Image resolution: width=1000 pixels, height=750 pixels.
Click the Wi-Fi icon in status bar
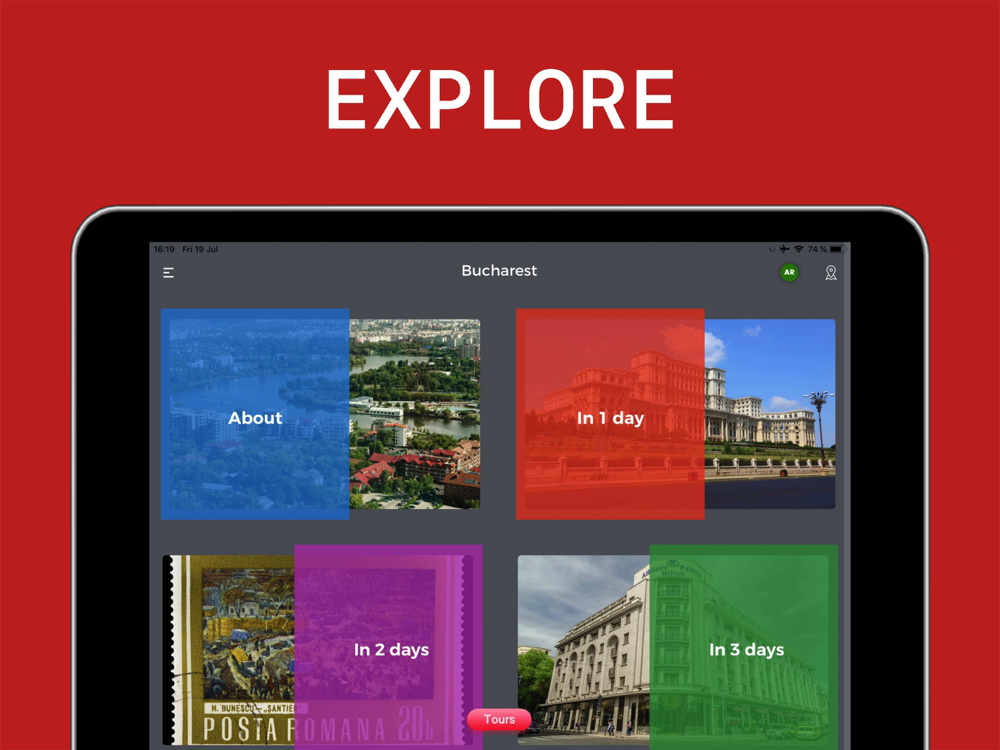798,249
